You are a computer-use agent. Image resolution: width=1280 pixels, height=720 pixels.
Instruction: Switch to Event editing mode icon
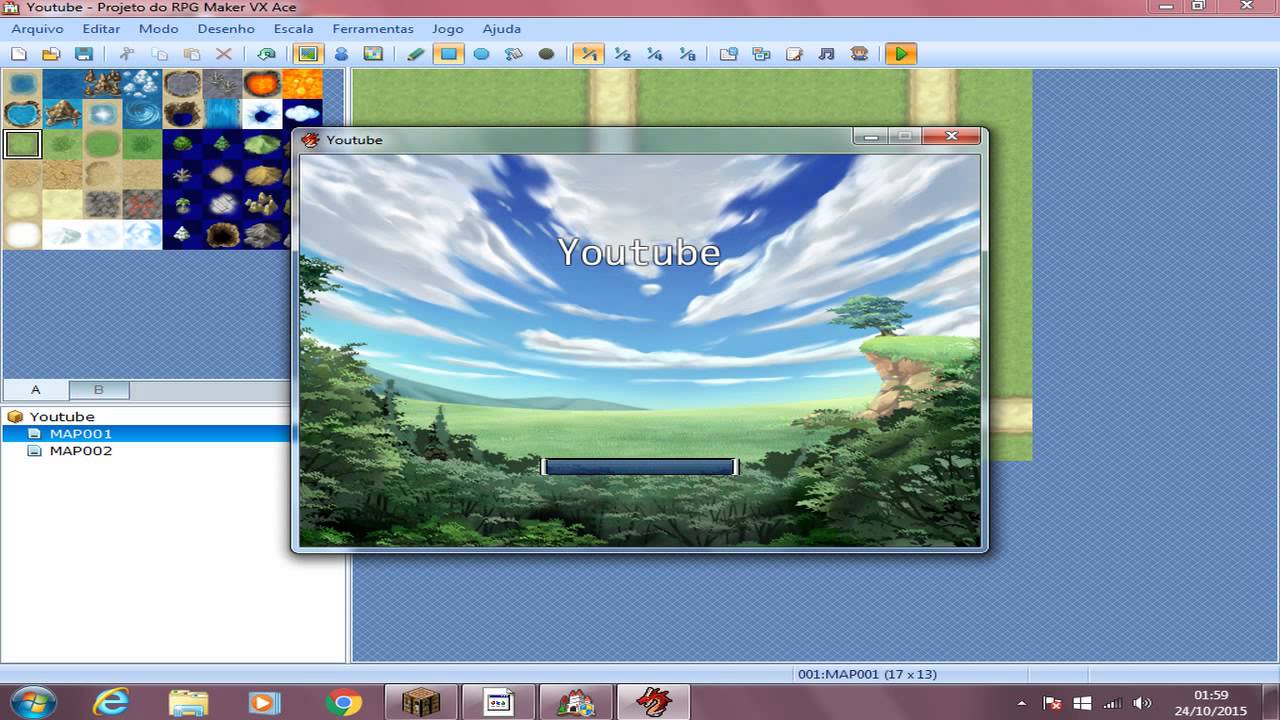tap(341, 54)
